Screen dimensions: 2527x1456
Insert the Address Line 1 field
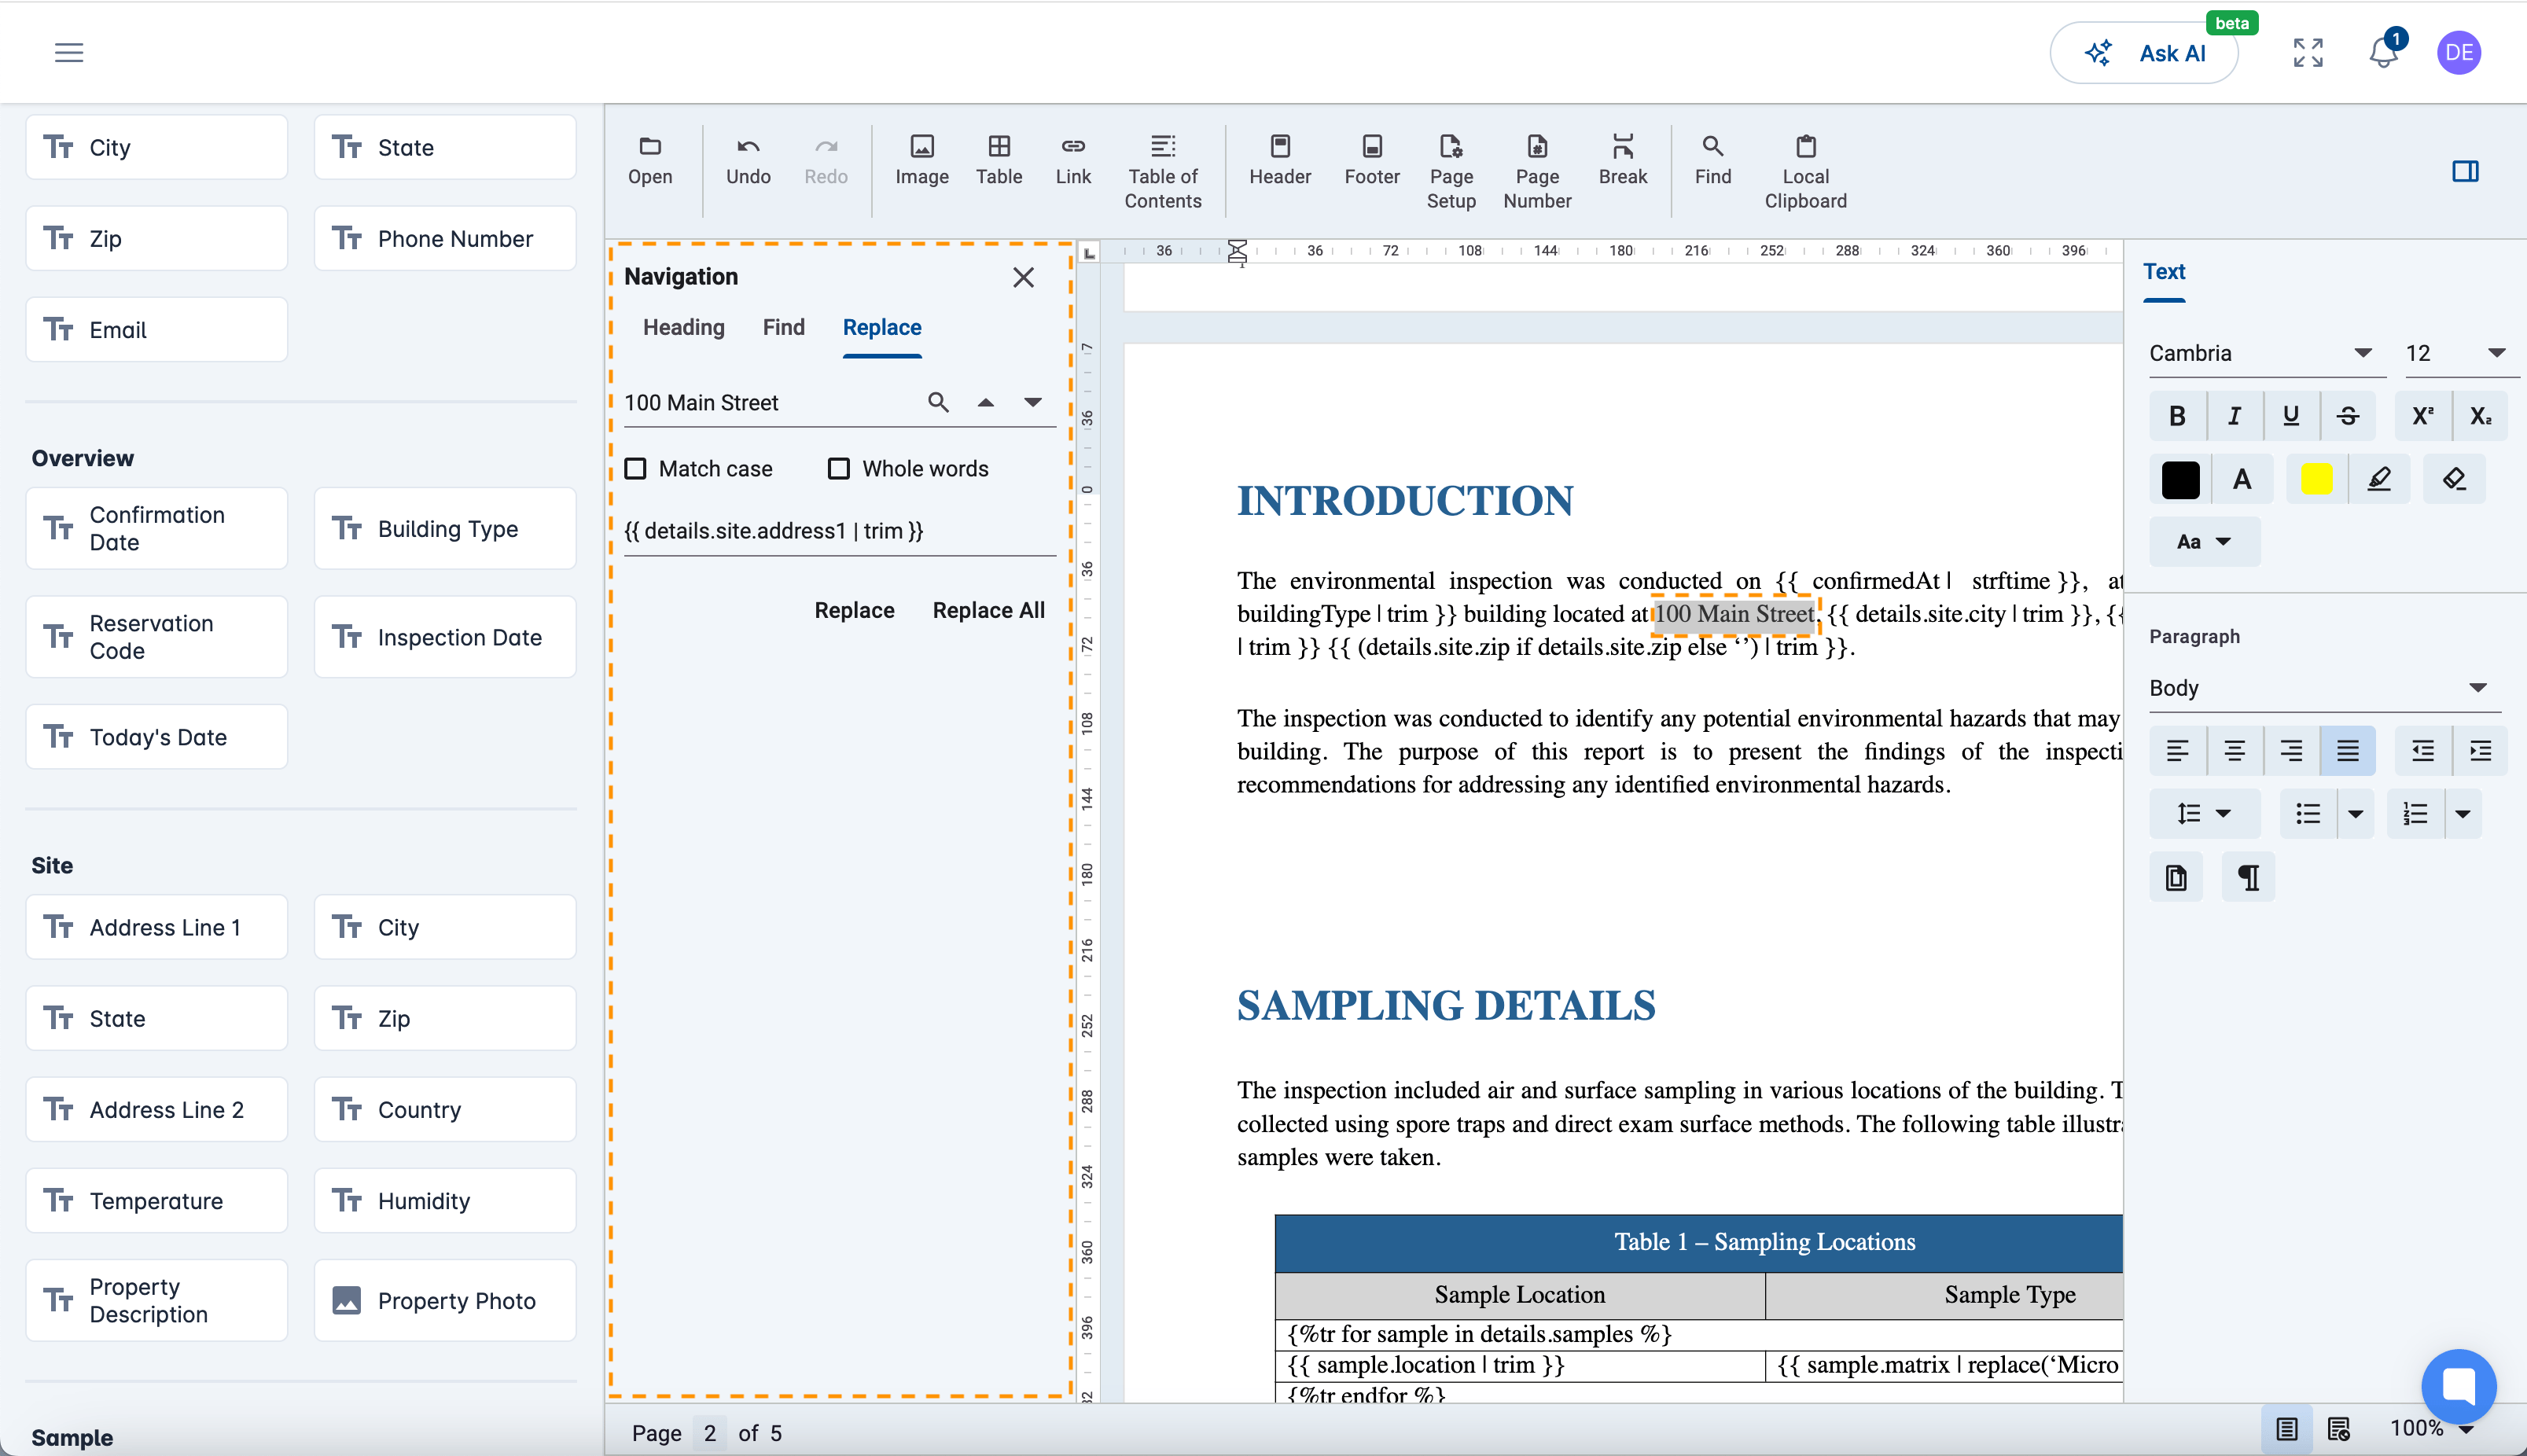pos(157,927)
